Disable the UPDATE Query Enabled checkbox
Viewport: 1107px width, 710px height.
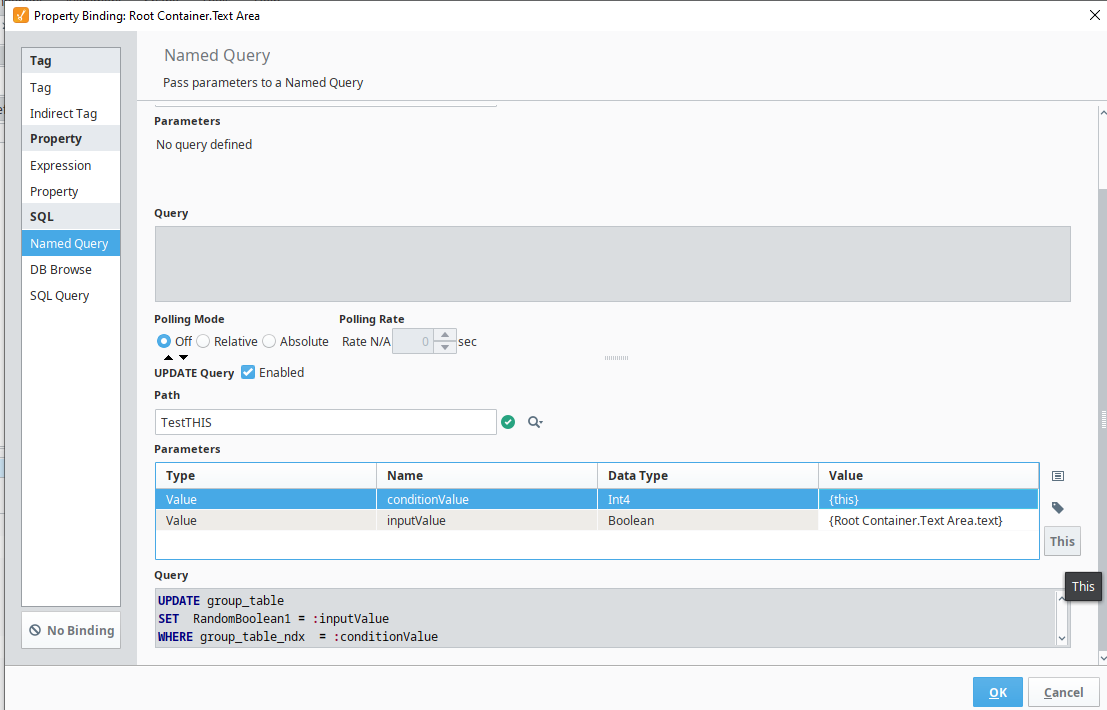247,372
